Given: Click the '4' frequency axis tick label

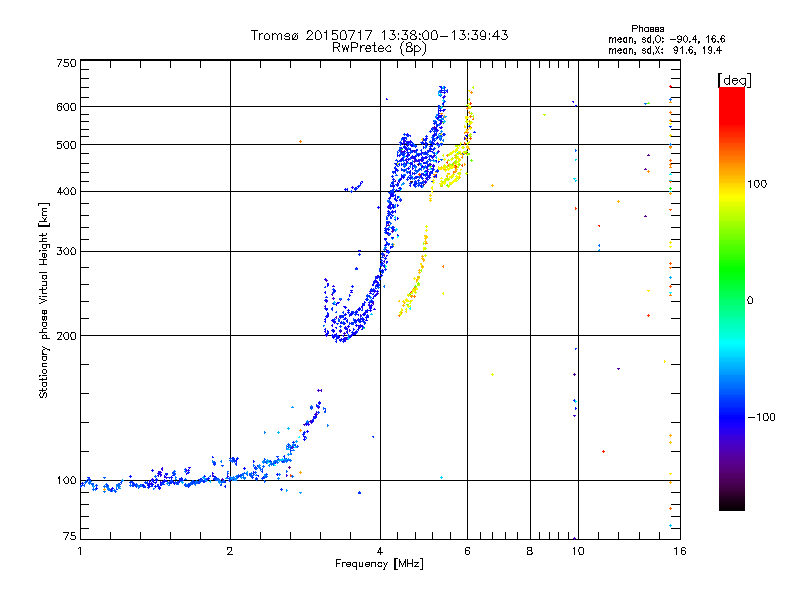Looking at the screenshot, I should (380, 551).
